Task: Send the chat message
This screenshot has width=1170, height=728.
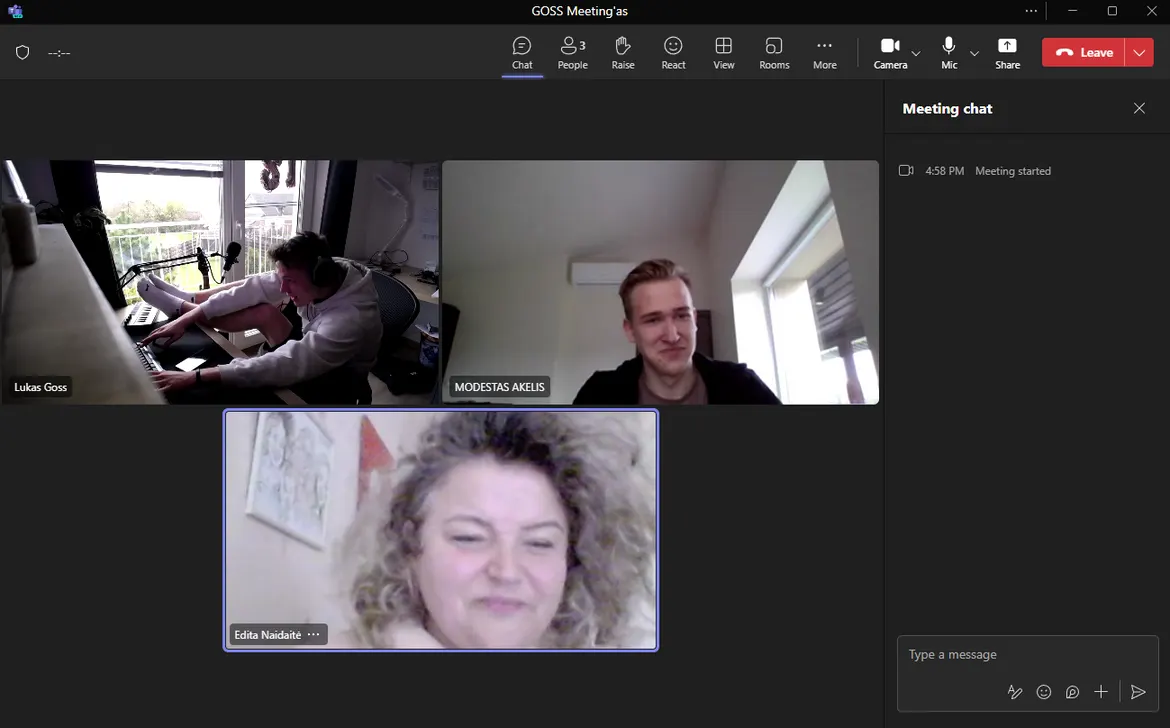Action: tap(1138, 691)
